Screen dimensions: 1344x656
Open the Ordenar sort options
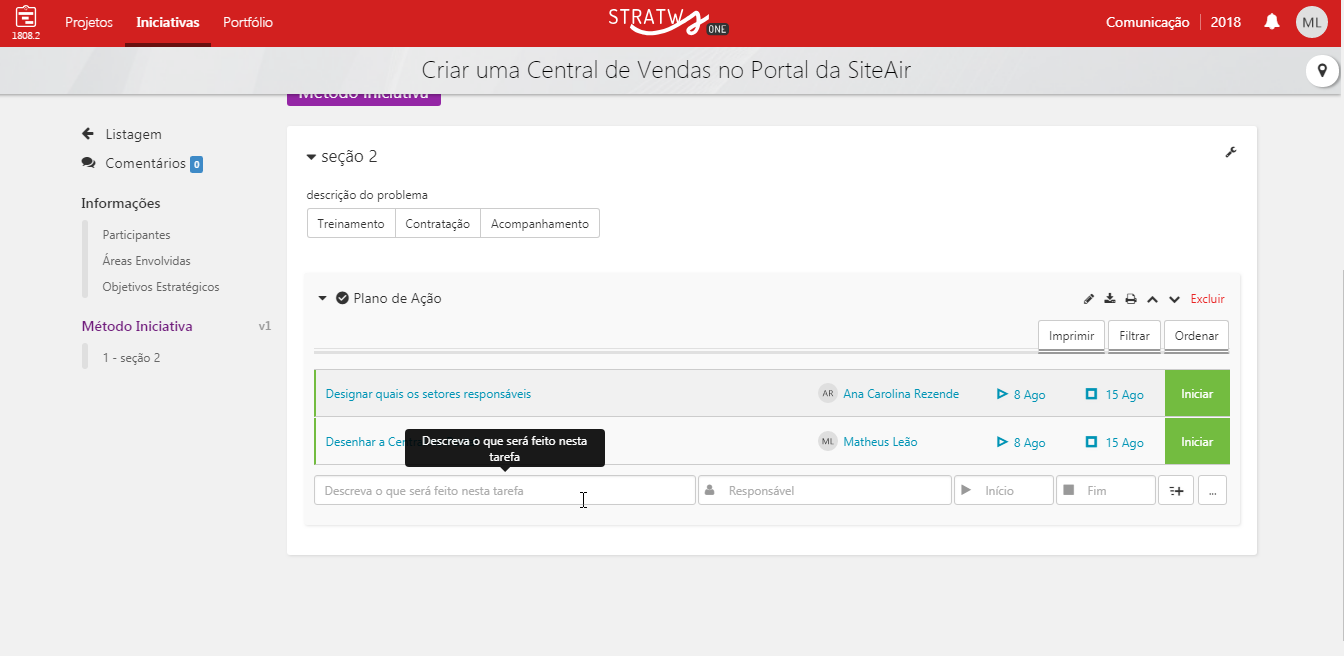[1196, 336]
